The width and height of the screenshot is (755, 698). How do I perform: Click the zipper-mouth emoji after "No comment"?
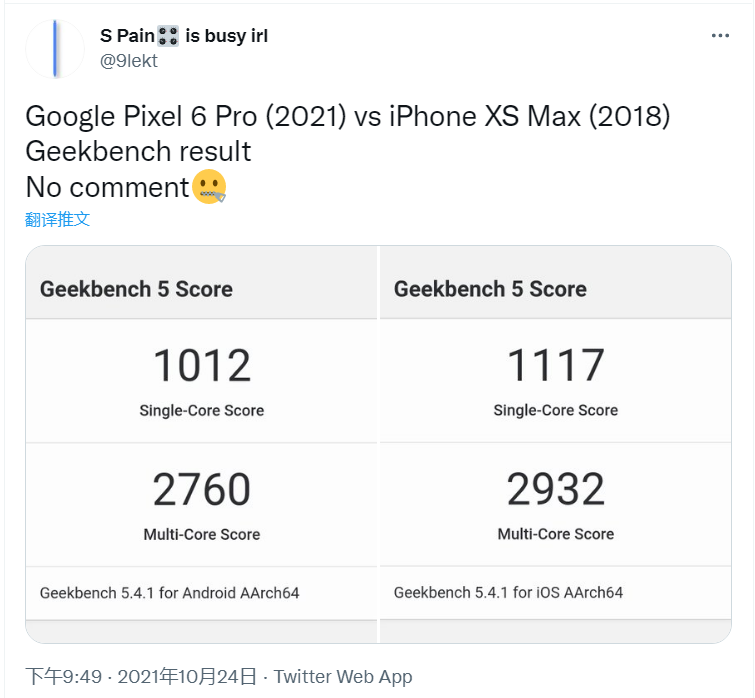209,187
